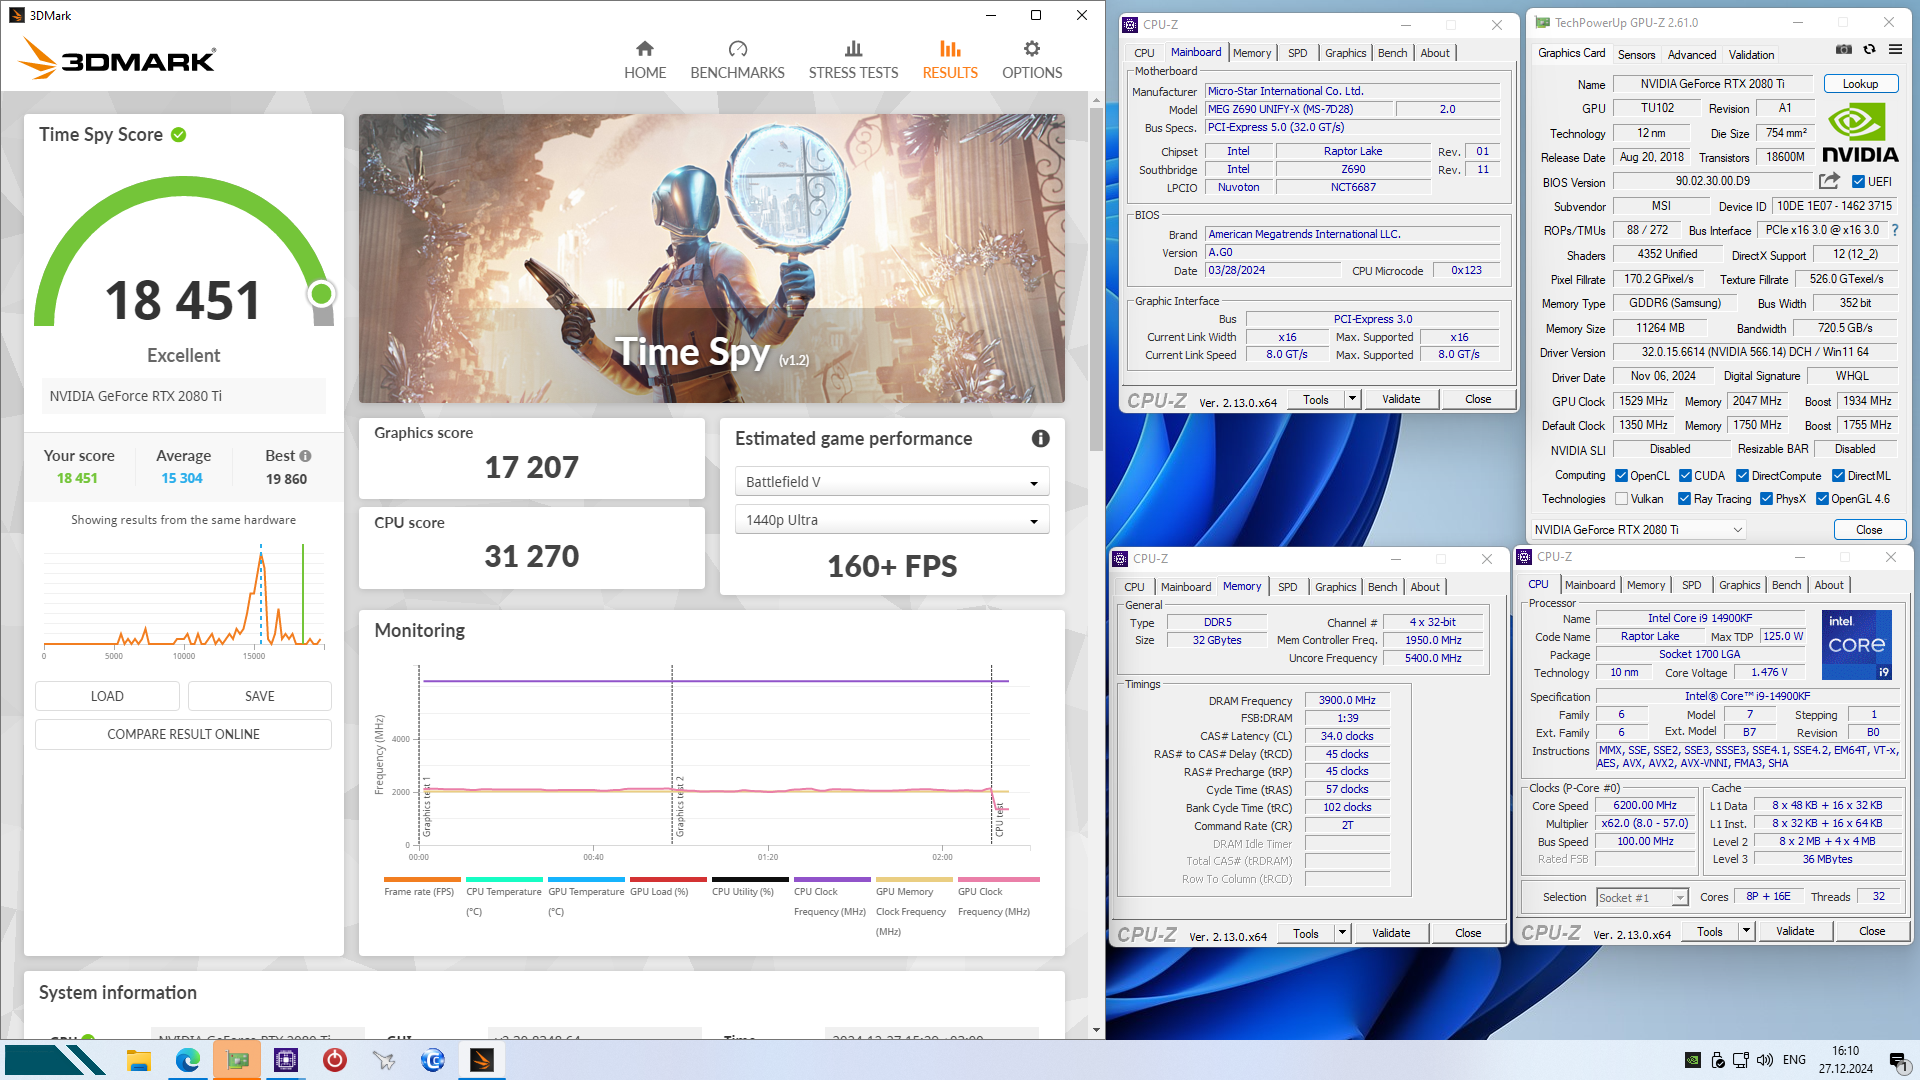The height and width of the screenshot is (1080, 1920).
Task: Click Validate in CPU-Z Mainboard window
Action: [1401, 399]
